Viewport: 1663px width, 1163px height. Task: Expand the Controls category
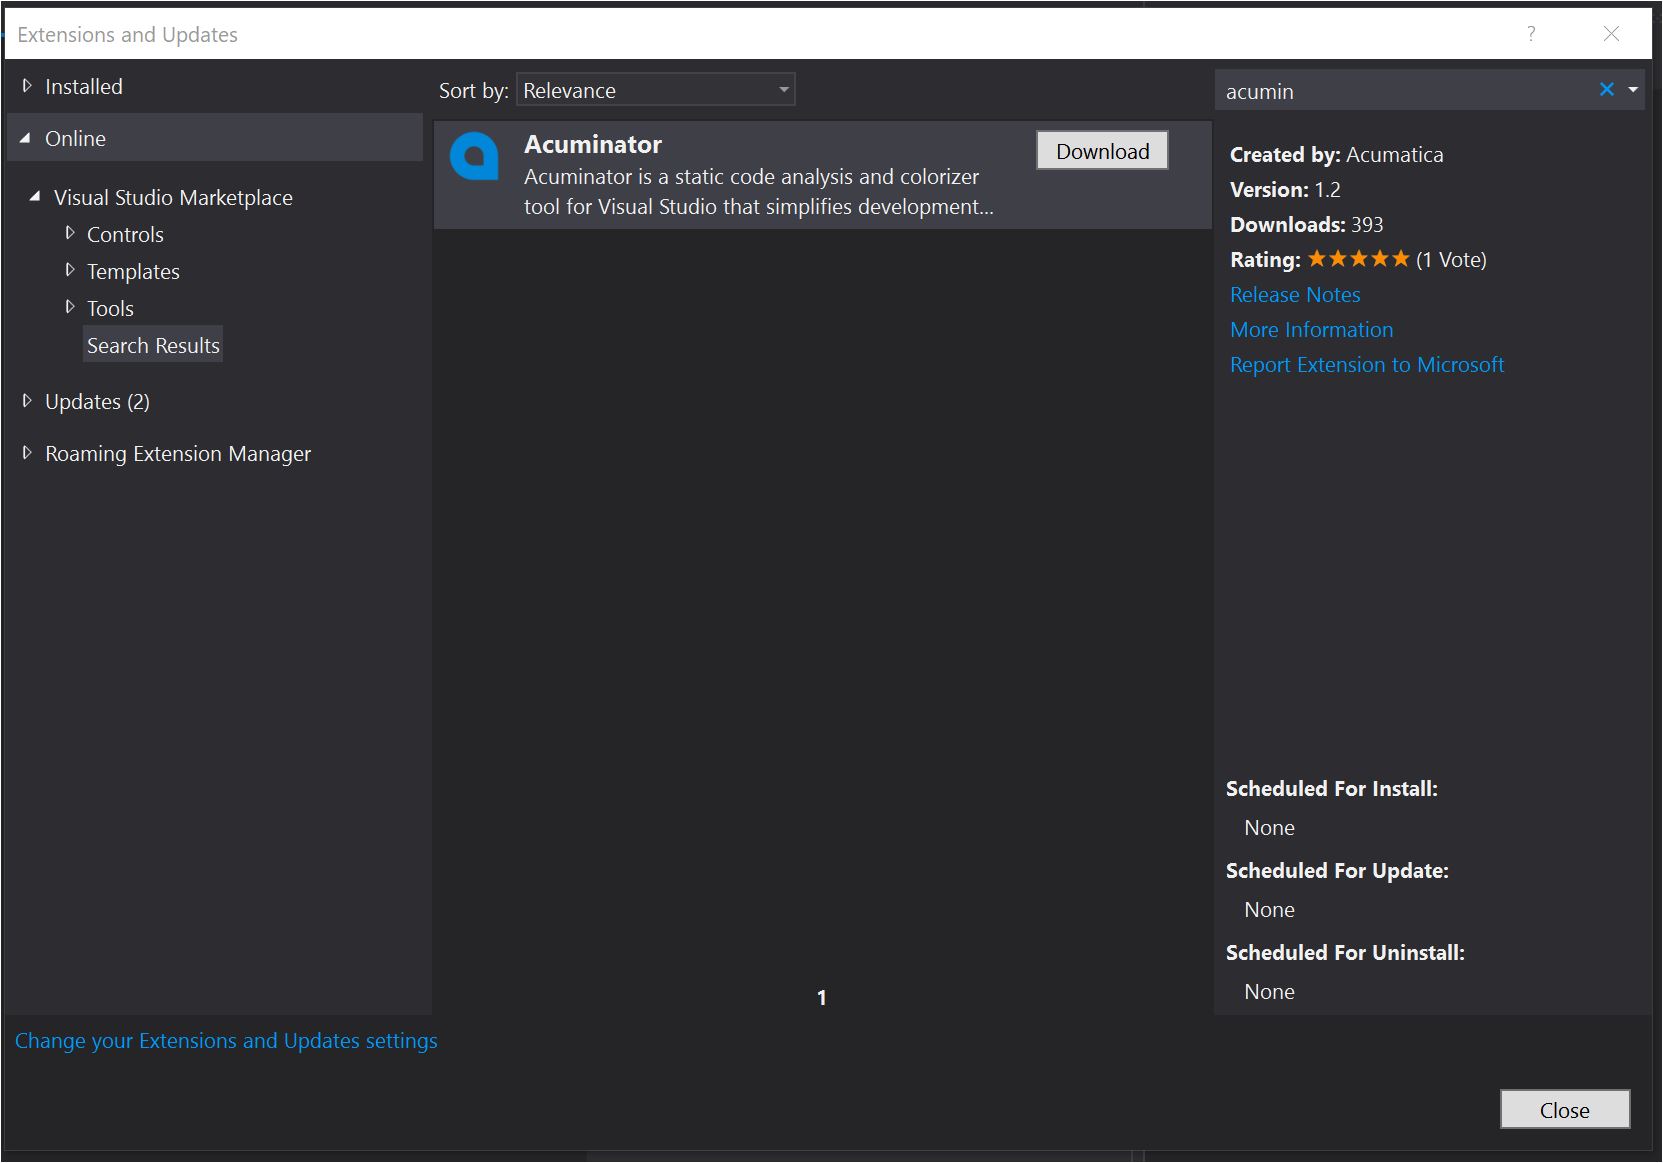point(70,232)
